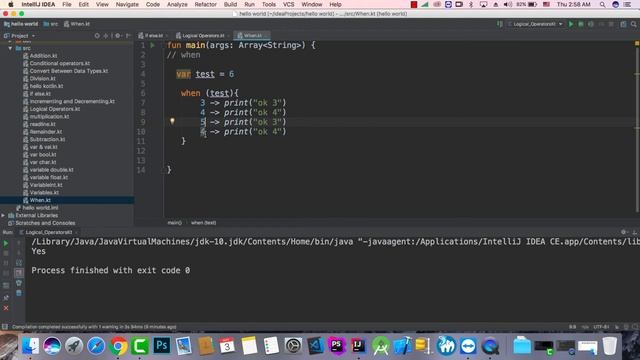Open IntelliJ IDEA from the Dock
This screenshot has width=640, height=360.
tap(358, 346)
